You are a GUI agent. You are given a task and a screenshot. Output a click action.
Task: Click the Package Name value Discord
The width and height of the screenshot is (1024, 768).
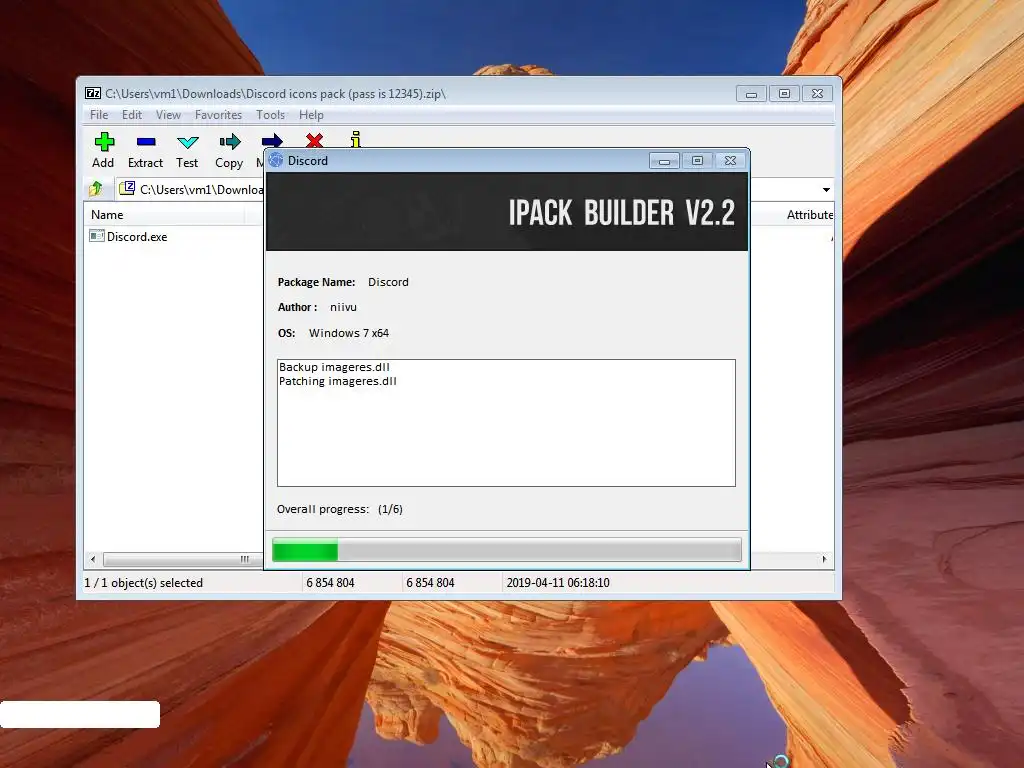388,282
